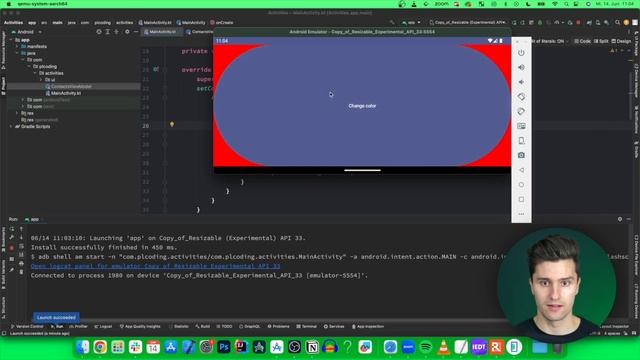Open the Resource Manager side panel

(3, 51)
